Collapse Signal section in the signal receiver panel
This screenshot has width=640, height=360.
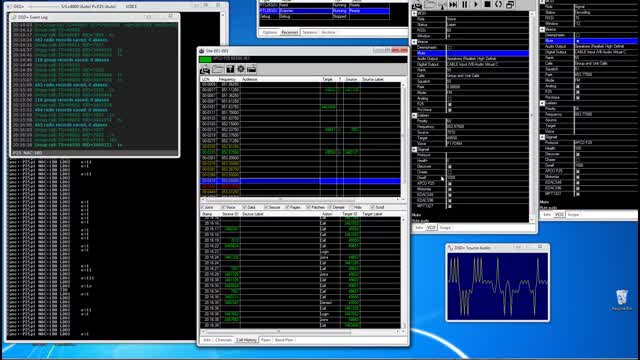(542, 137)
